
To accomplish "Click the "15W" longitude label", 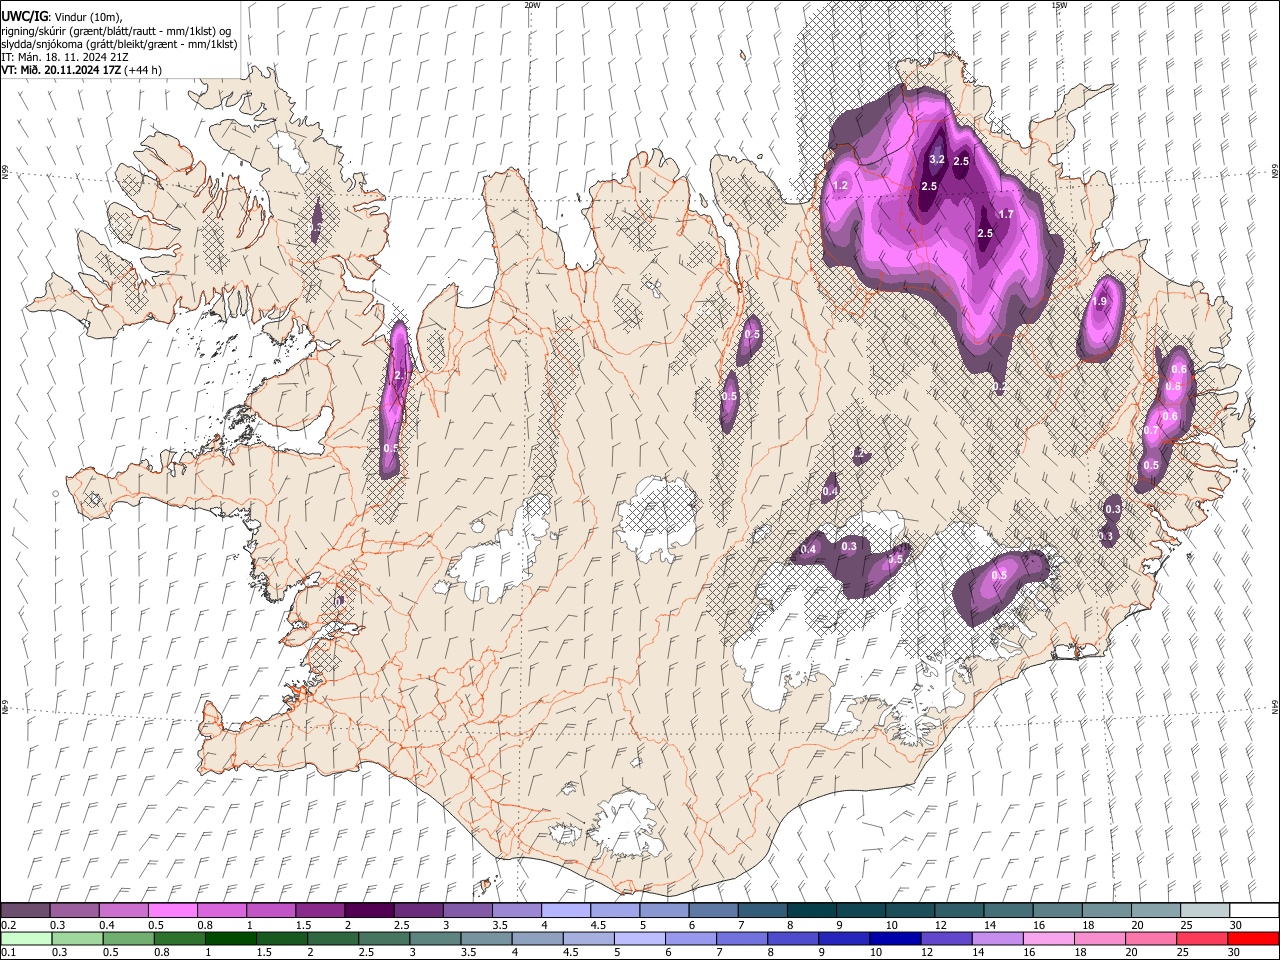I will pyautogui.click(x=1059, y=5).
